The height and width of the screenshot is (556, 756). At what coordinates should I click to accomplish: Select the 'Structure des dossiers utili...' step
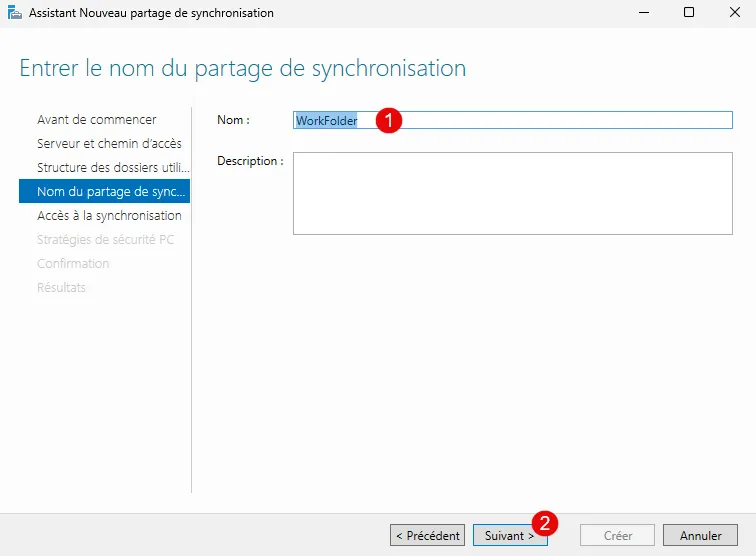click(112, 167)
